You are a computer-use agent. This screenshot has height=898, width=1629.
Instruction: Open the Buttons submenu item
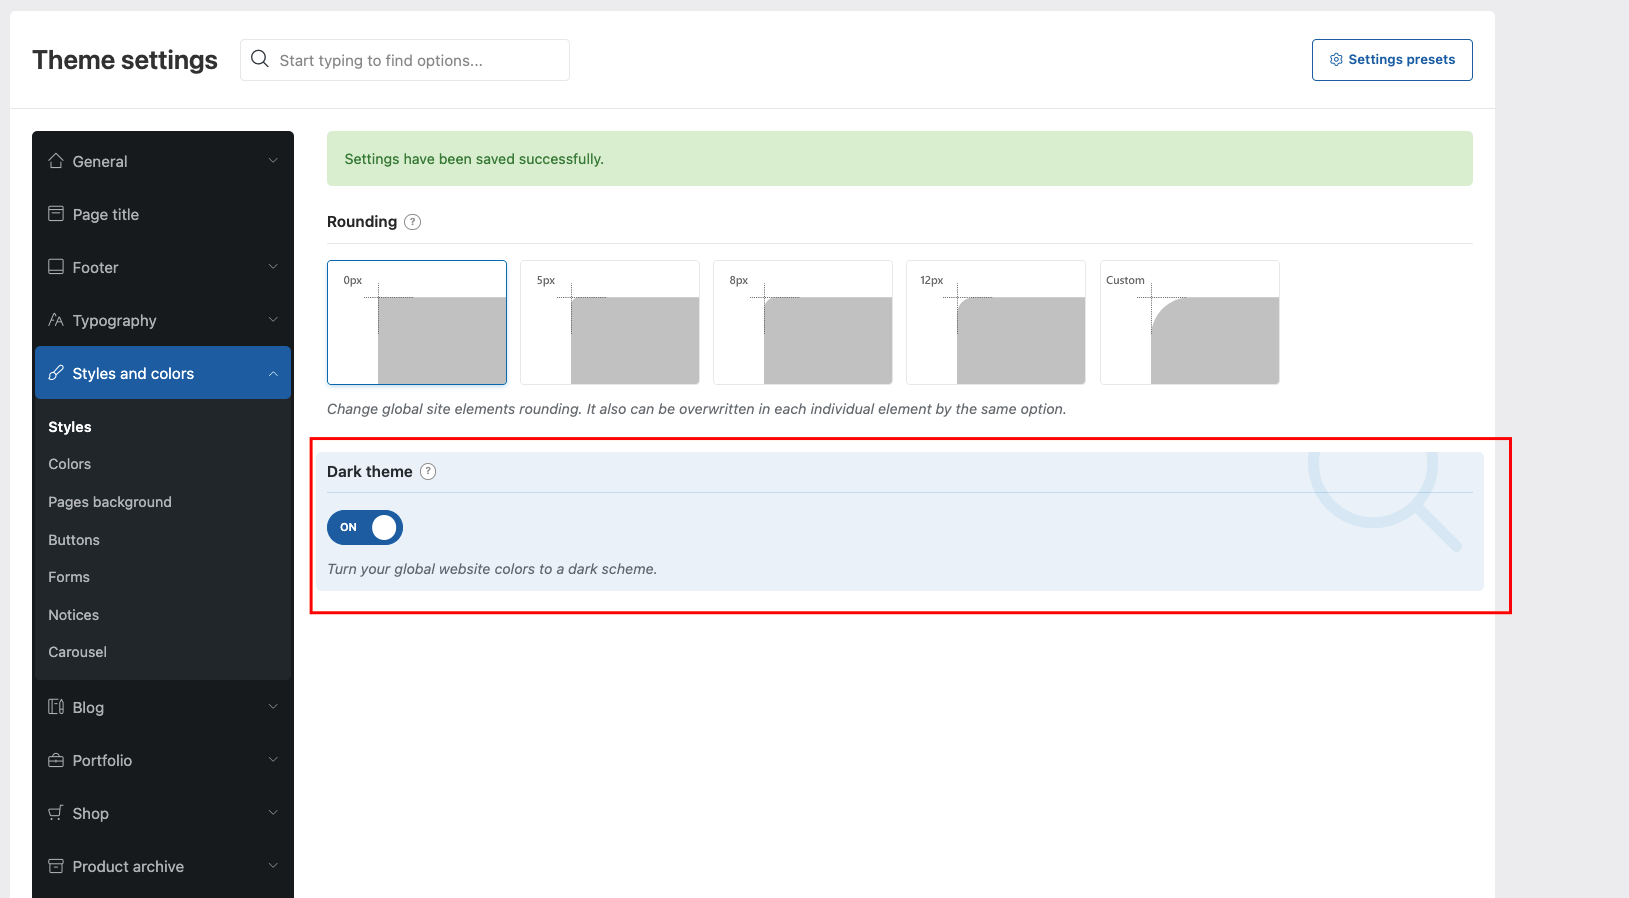click(74, 540)
